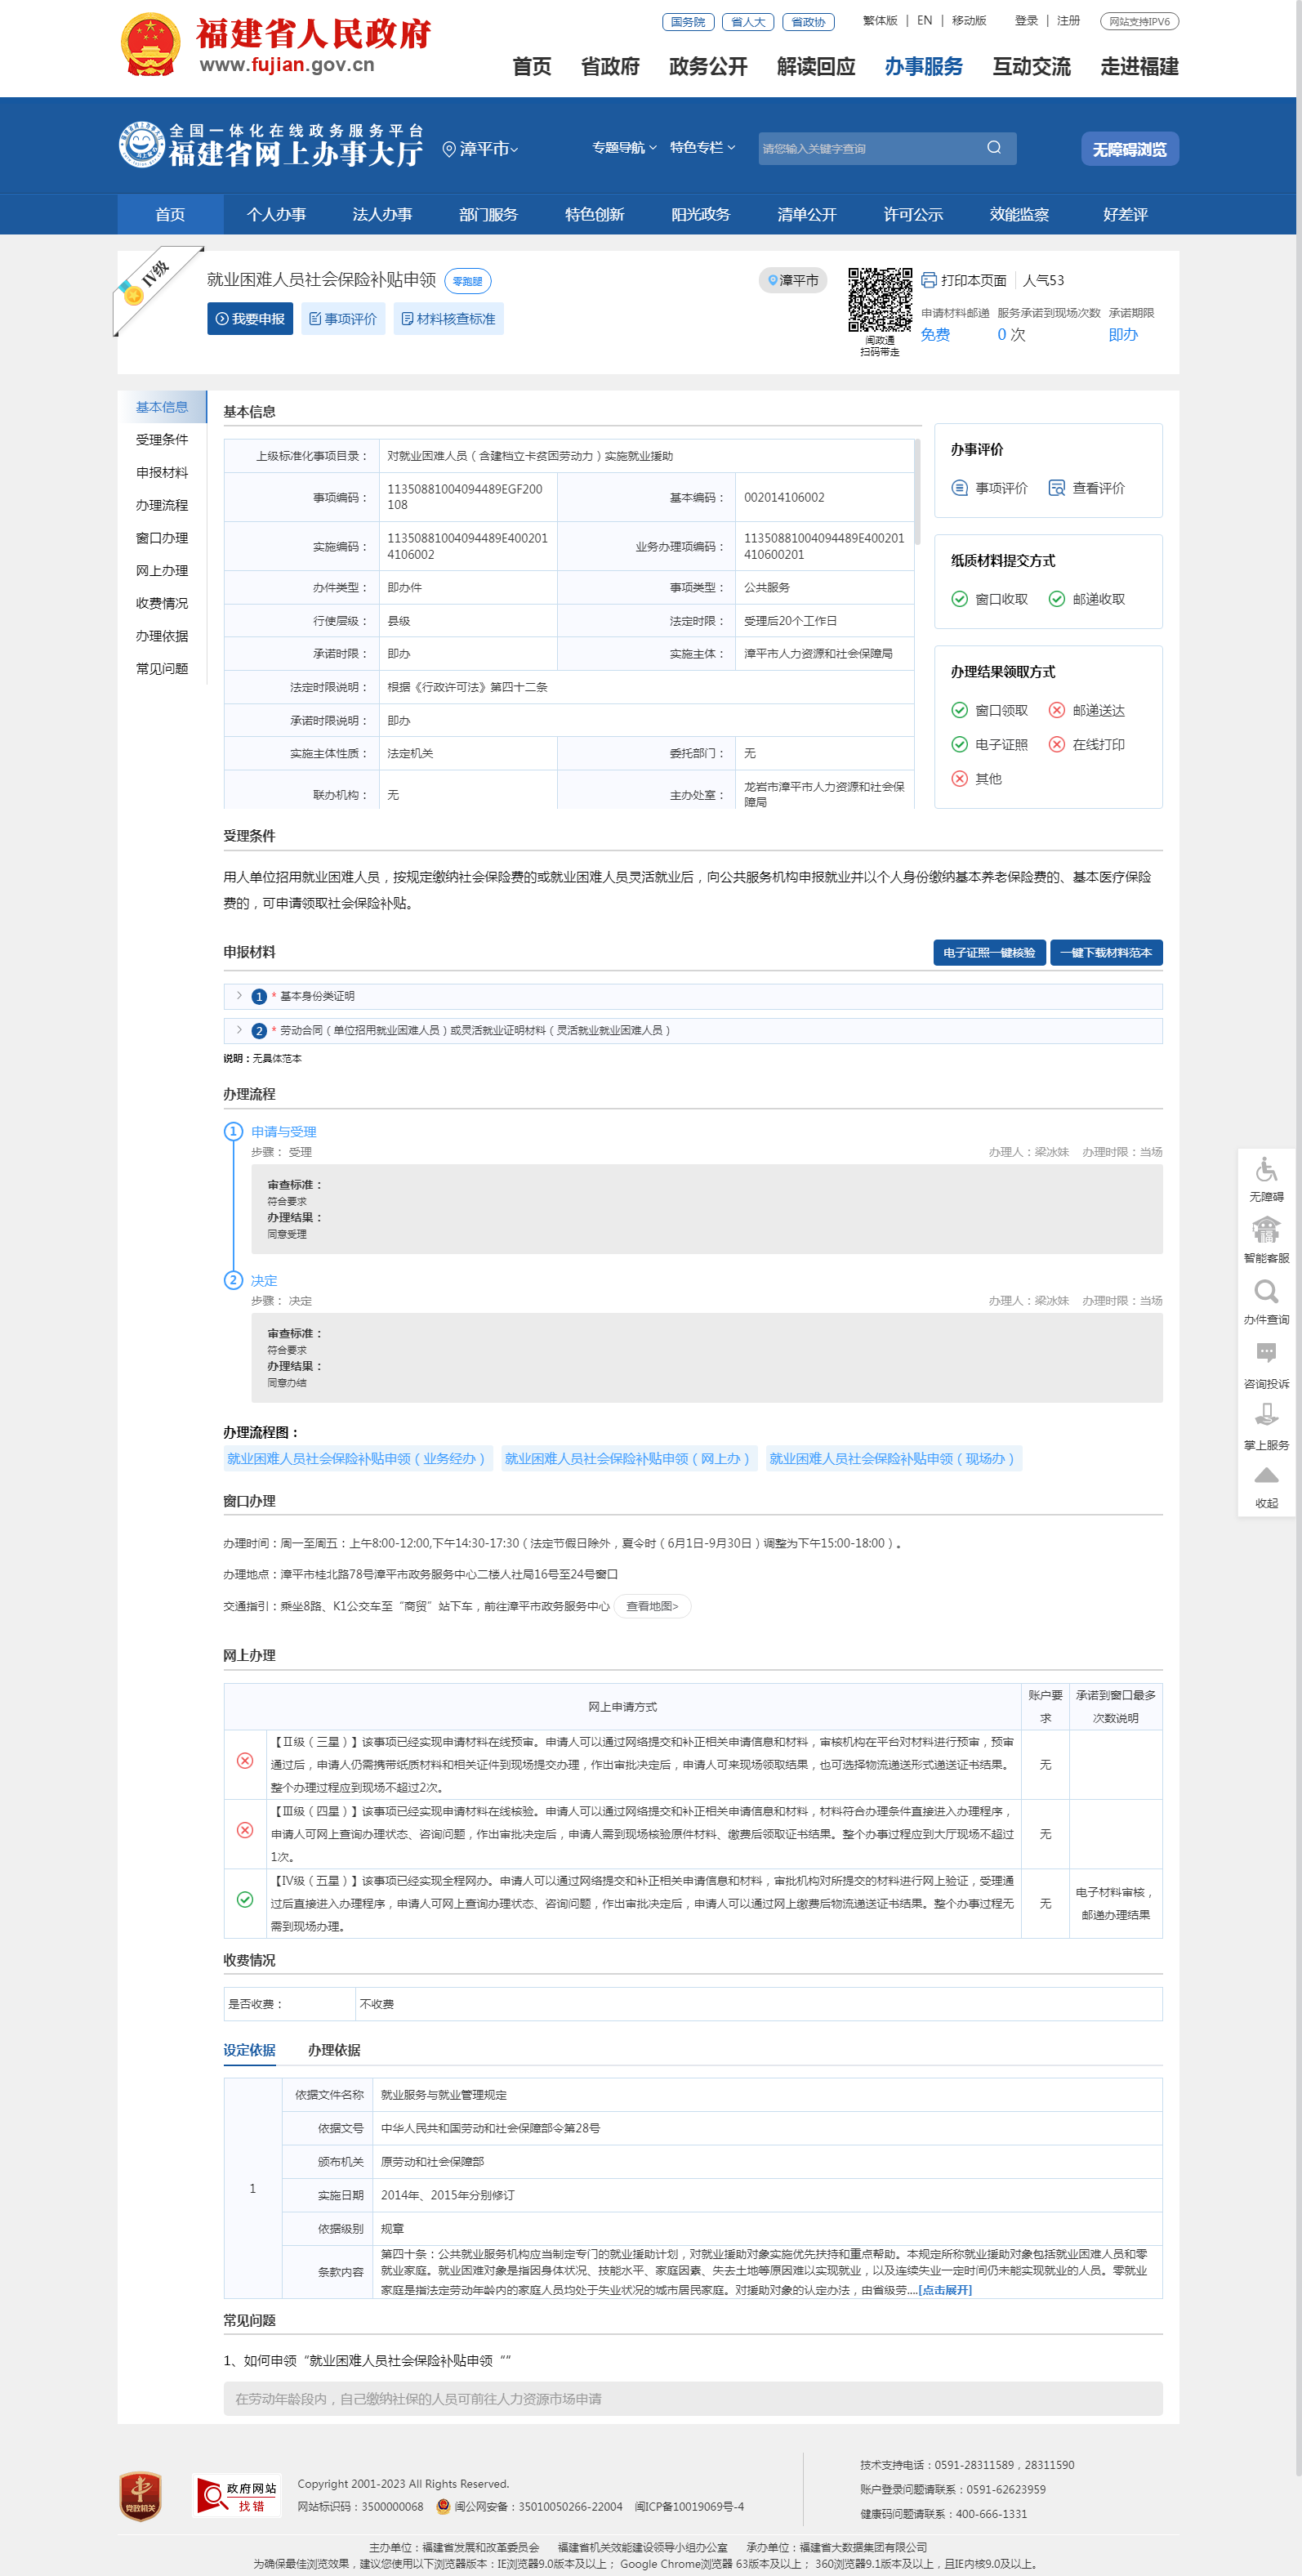
Task: Click the QR code image
Action: [880, 299]
